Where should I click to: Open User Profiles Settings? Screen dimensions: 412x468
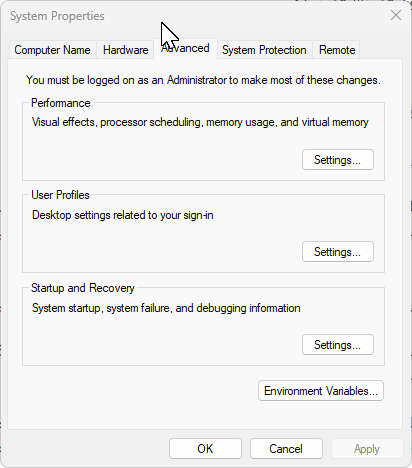(x=338, y=252)
